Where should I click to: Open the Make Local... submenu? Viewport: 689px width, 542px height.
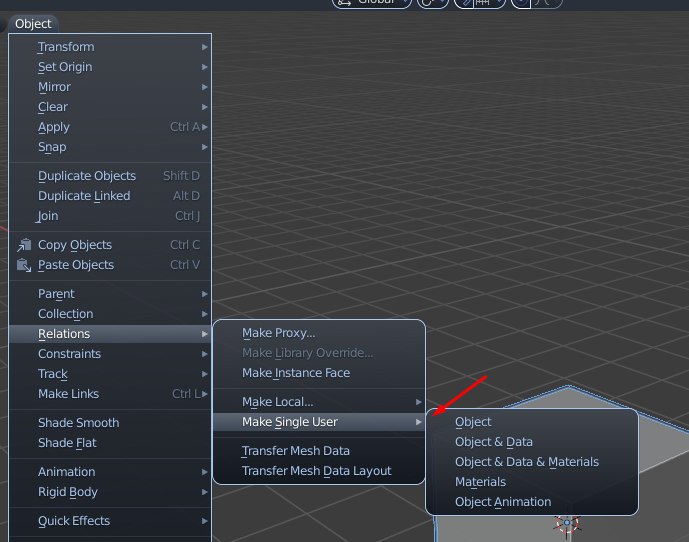click(x=319, y=402)
